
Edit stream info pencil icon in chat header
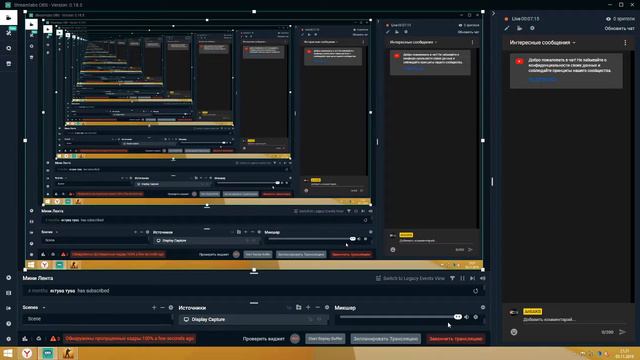pos(507,28)
